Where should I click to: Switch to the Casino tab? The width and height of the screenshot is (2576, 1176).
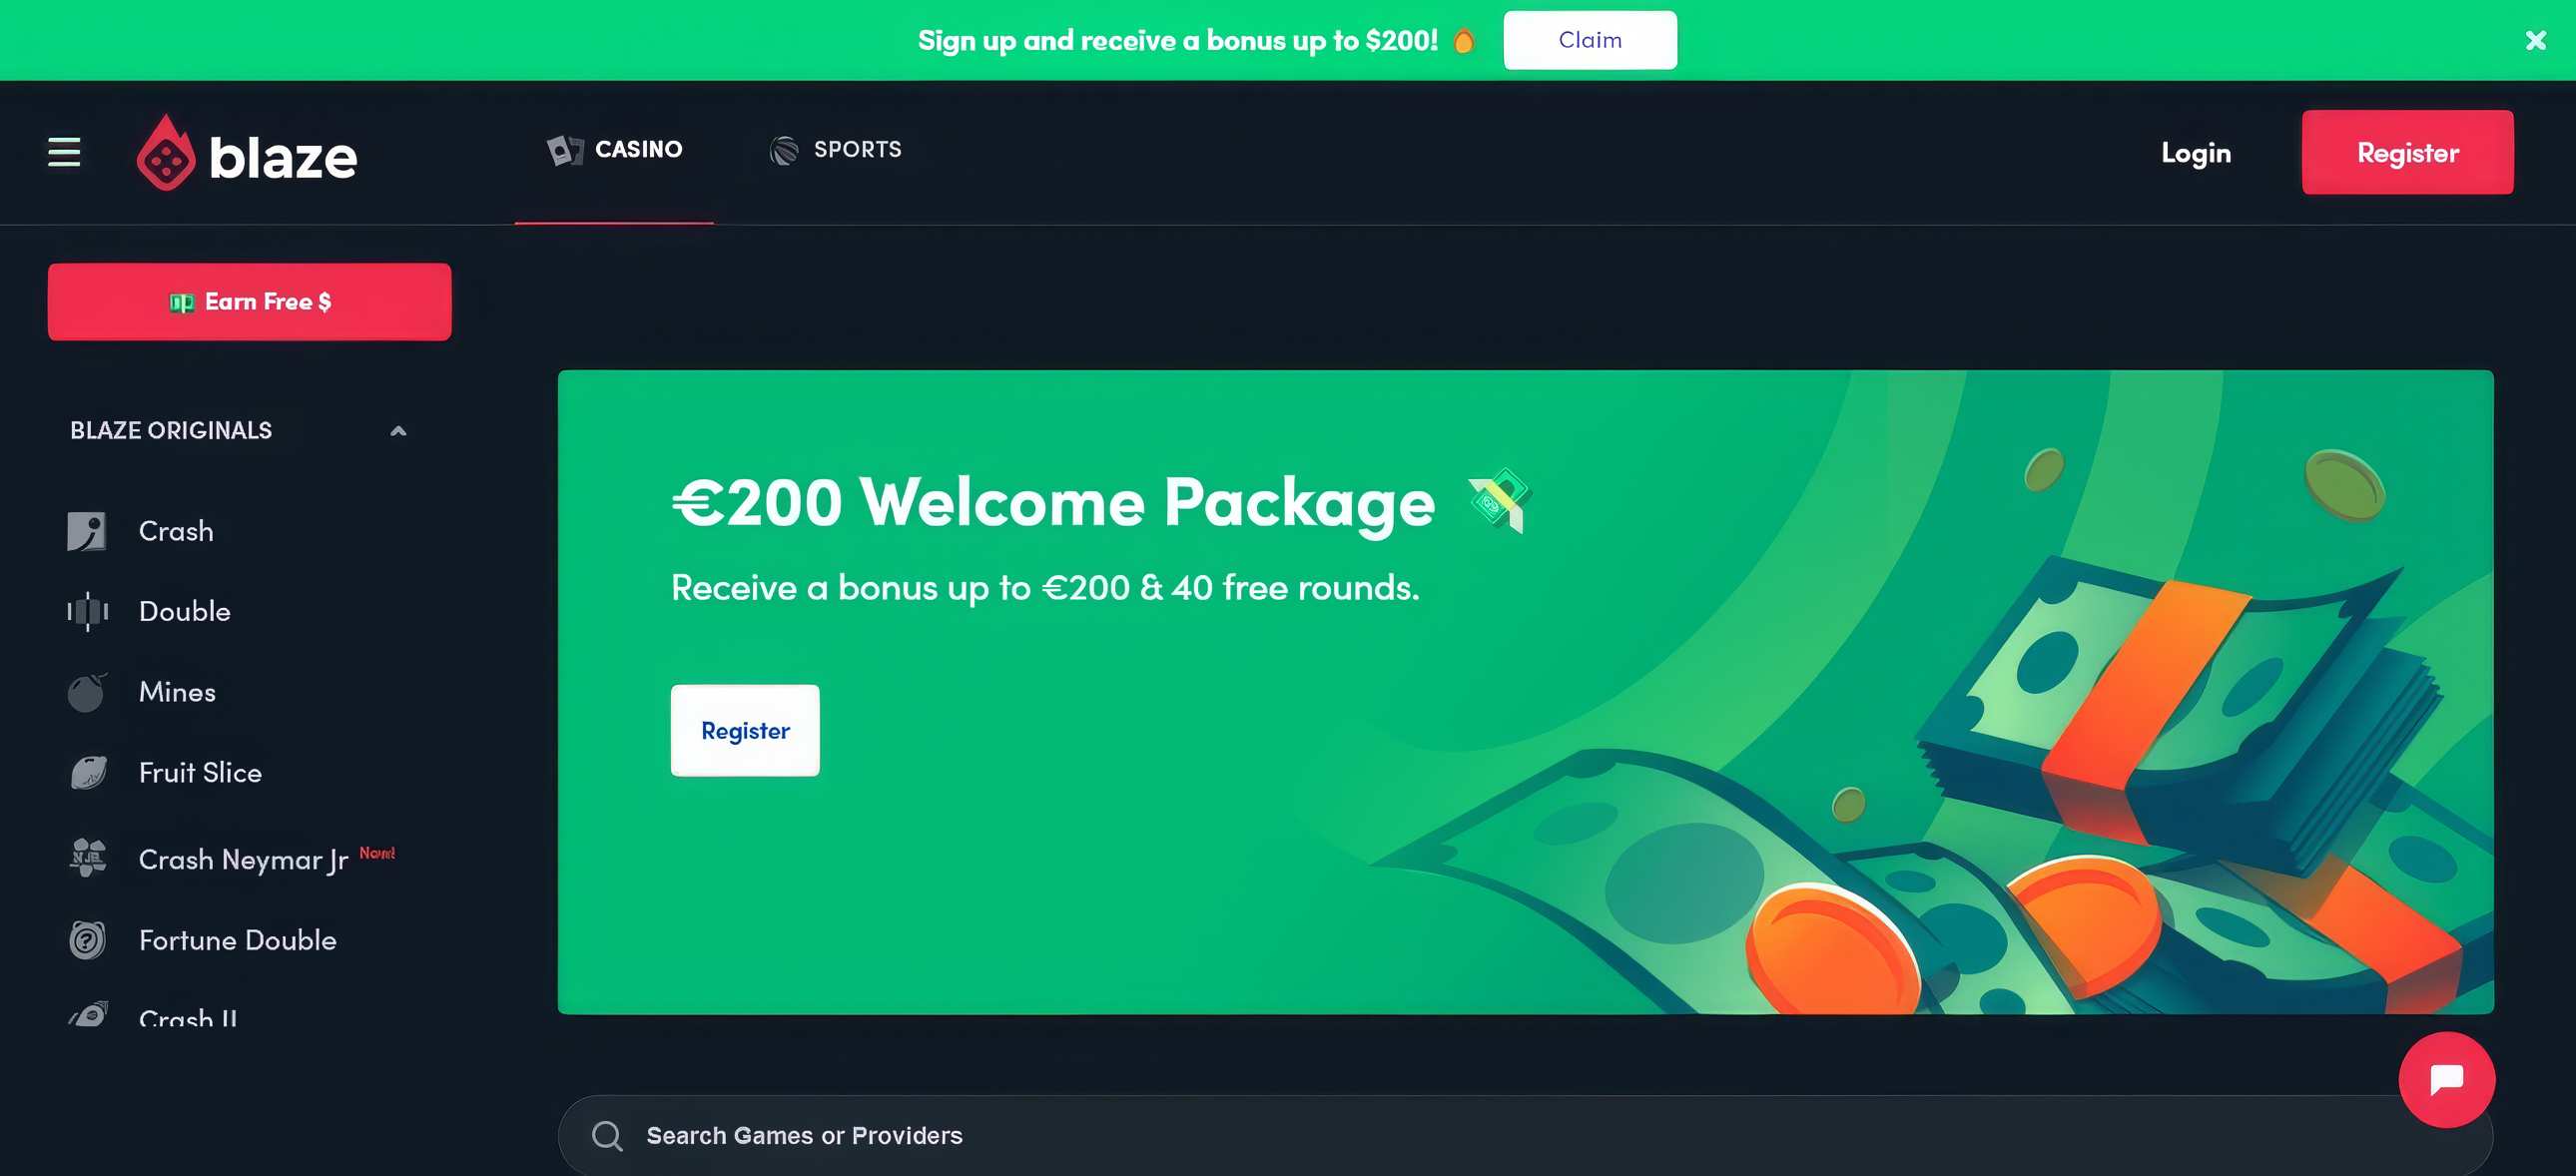[x=615, y=150]
